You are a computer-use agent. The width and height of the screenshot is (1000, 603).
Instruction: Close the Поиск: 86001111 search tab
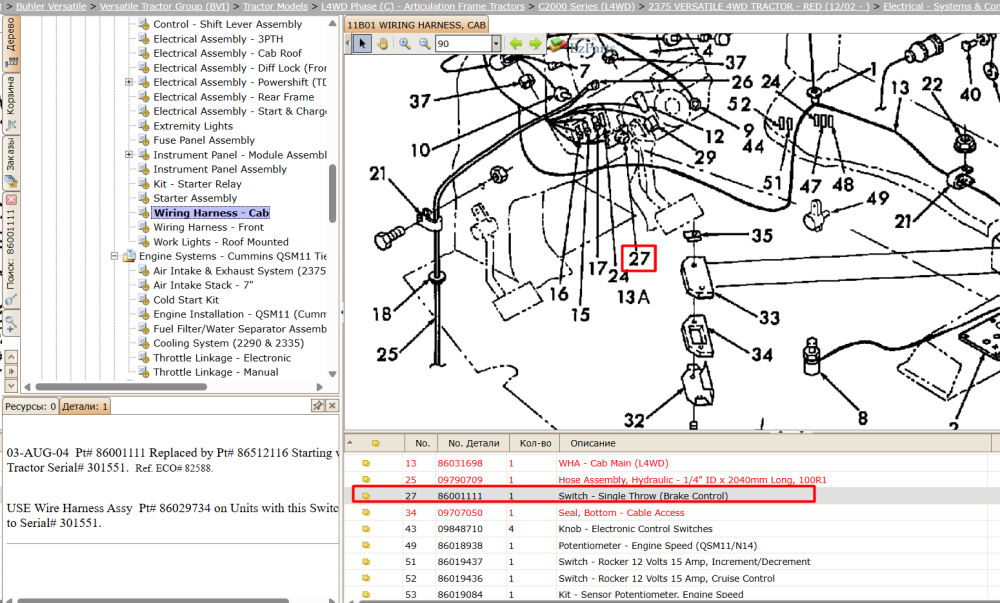tap(11, 200)
